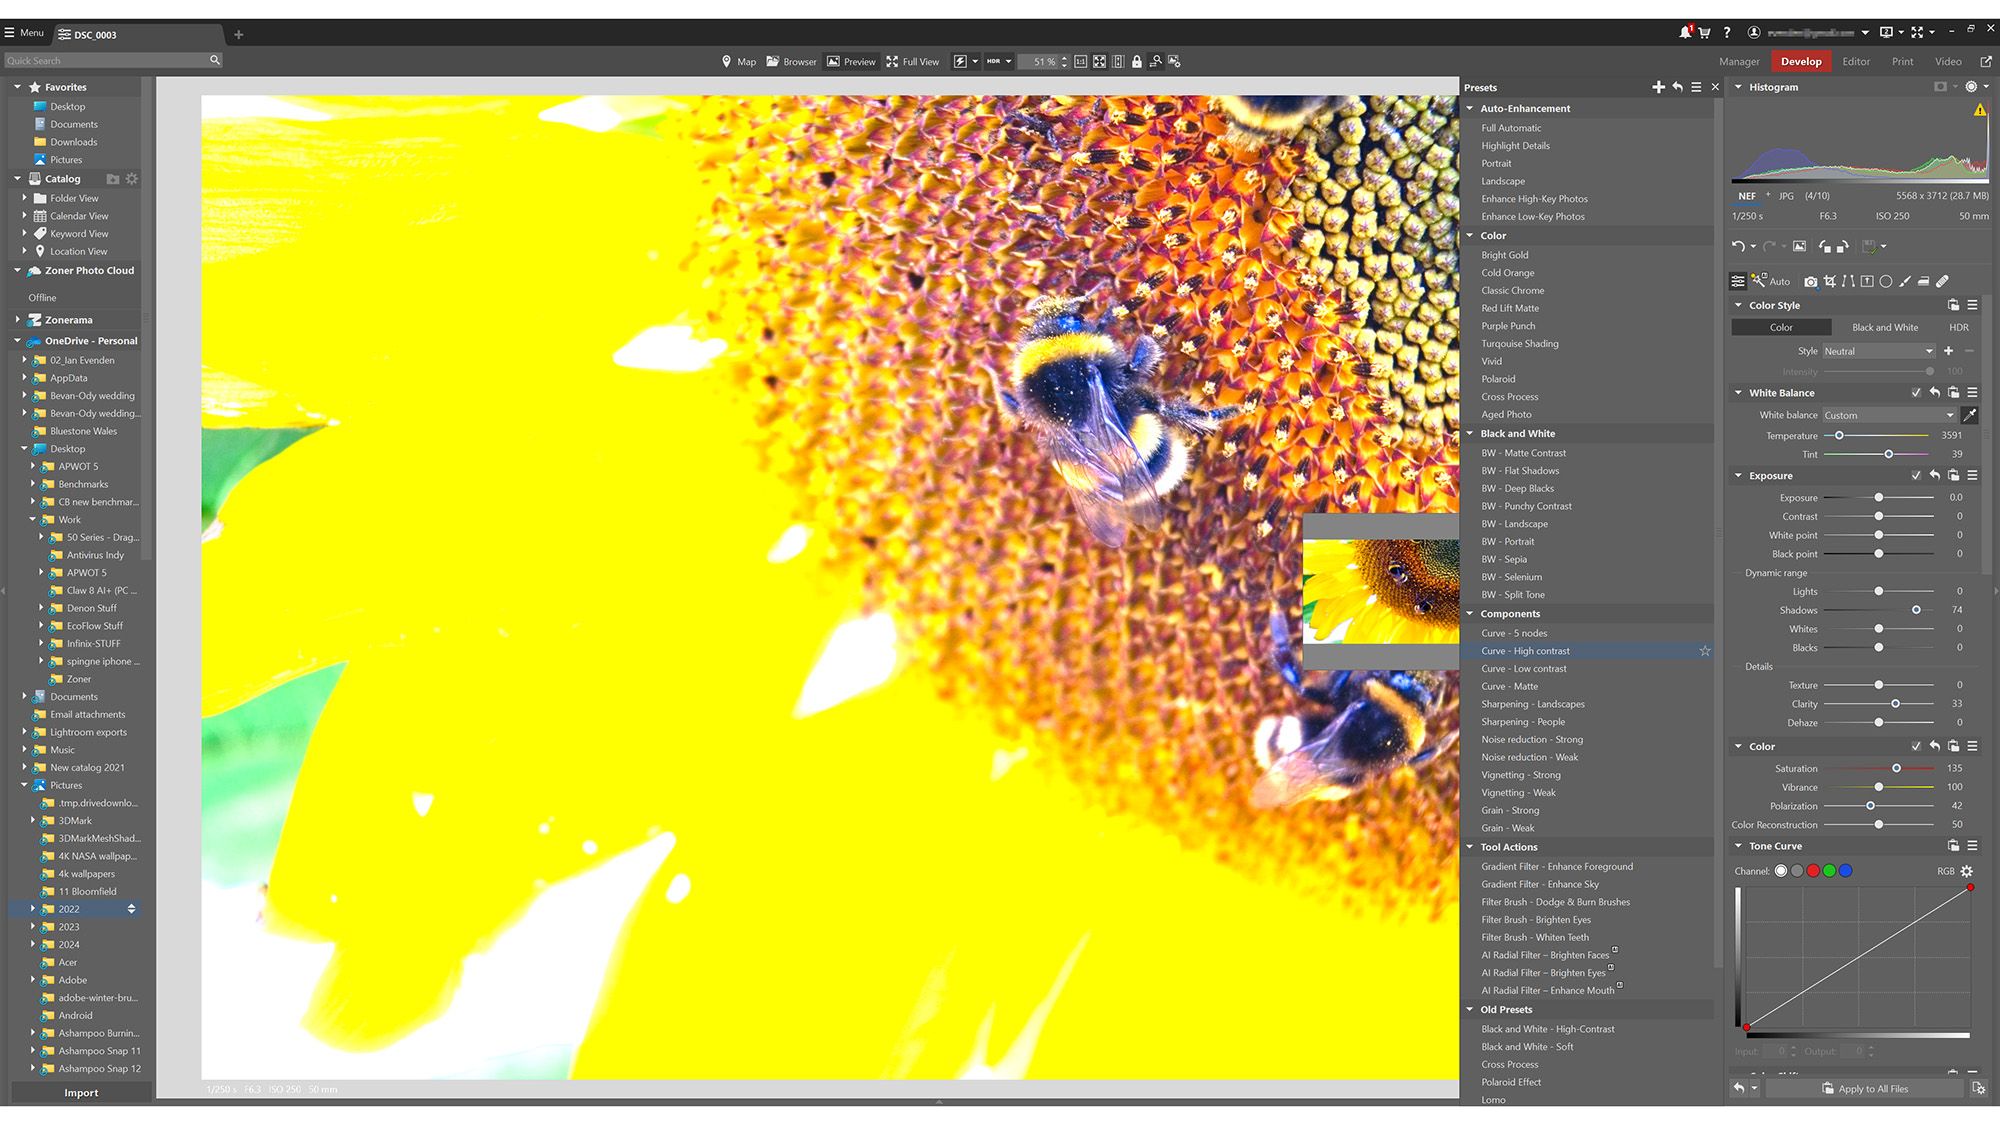Open the Radial Filter tool
The height and width of the screenshot is (1125, 2000).
[1886, 281]
